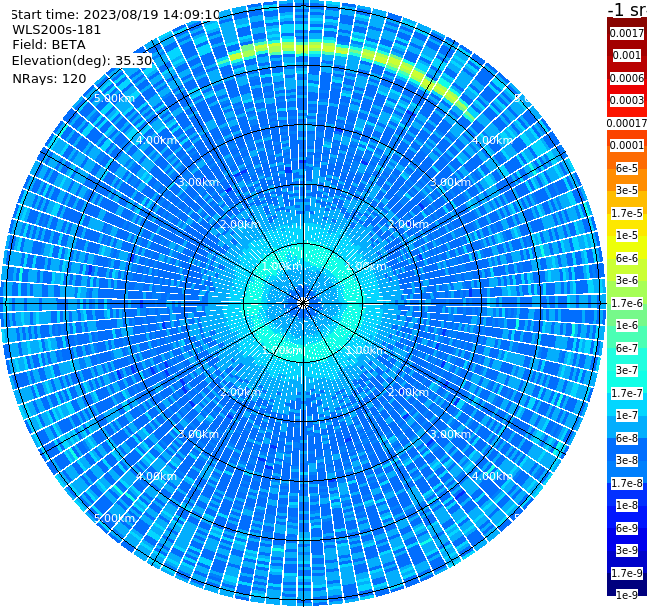647x607 pixels.
Task: Select the 0.001 colorbar tick label
Action: coord(627,55)
